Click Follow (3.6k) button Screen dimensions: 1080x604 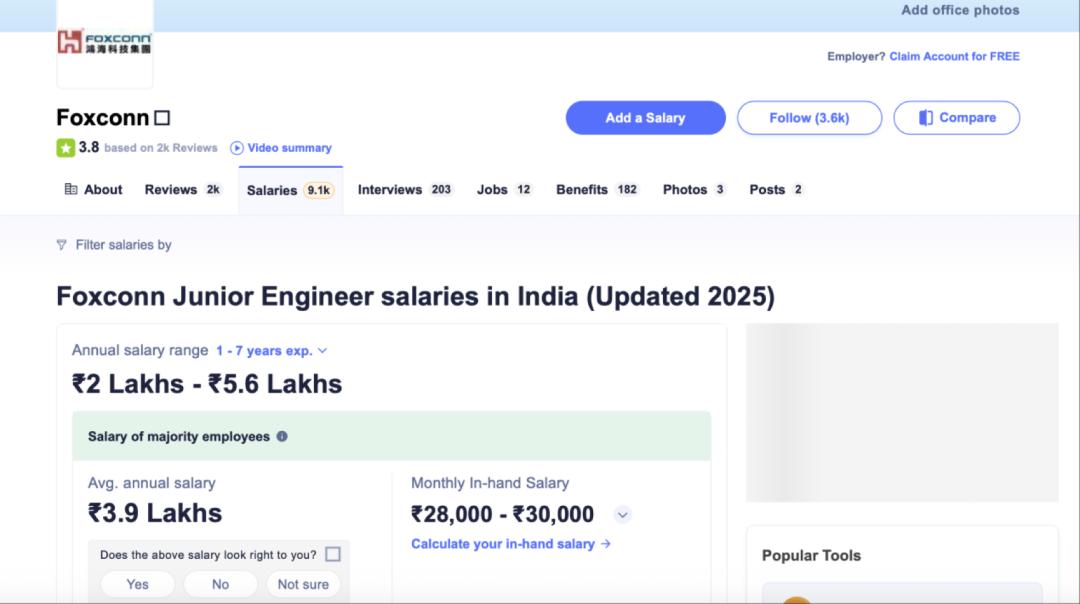tap(809, 118)
